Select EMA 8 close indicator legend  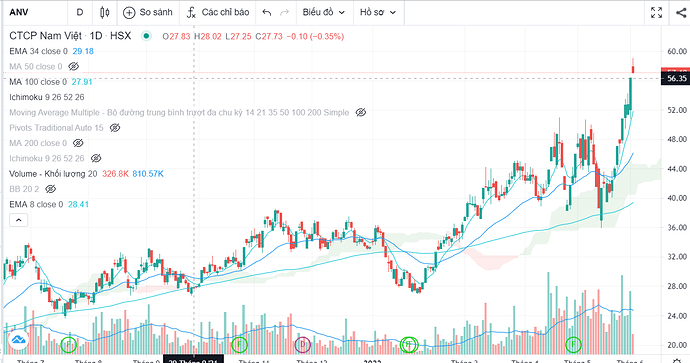[x=36, y=205]
